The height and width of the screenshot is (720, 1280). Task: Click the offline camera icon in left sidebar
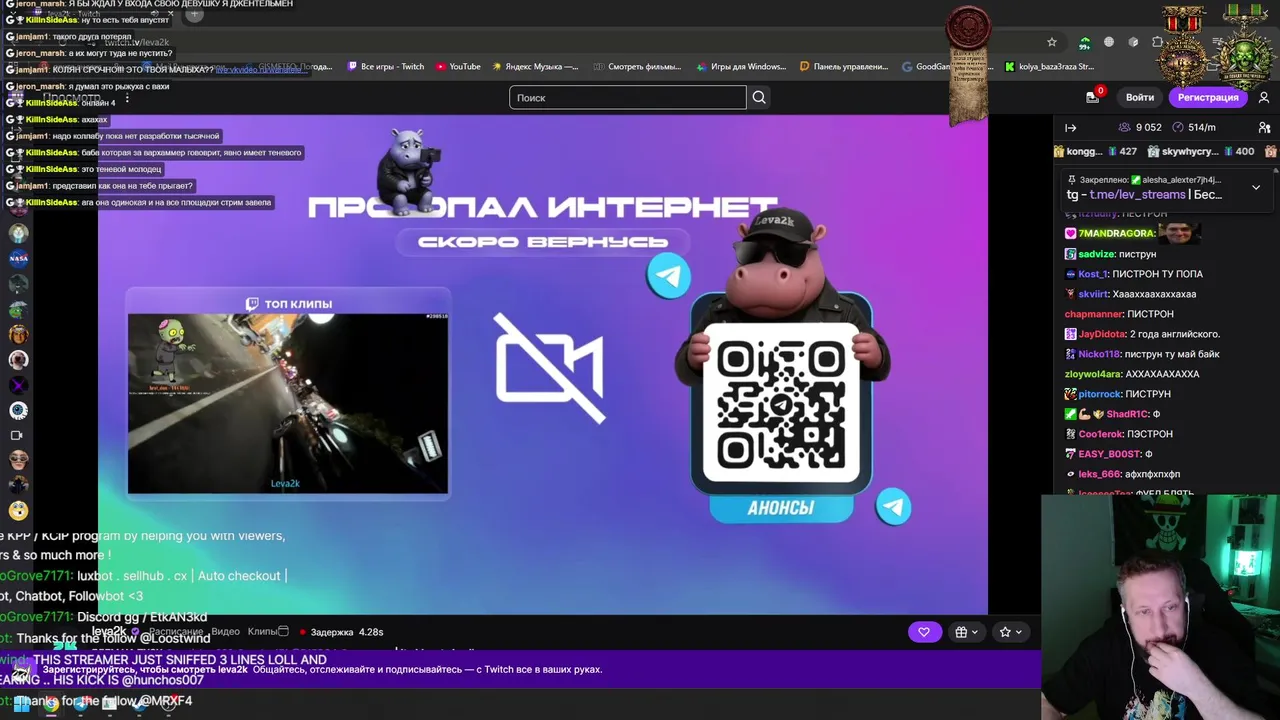coord(17,435)
